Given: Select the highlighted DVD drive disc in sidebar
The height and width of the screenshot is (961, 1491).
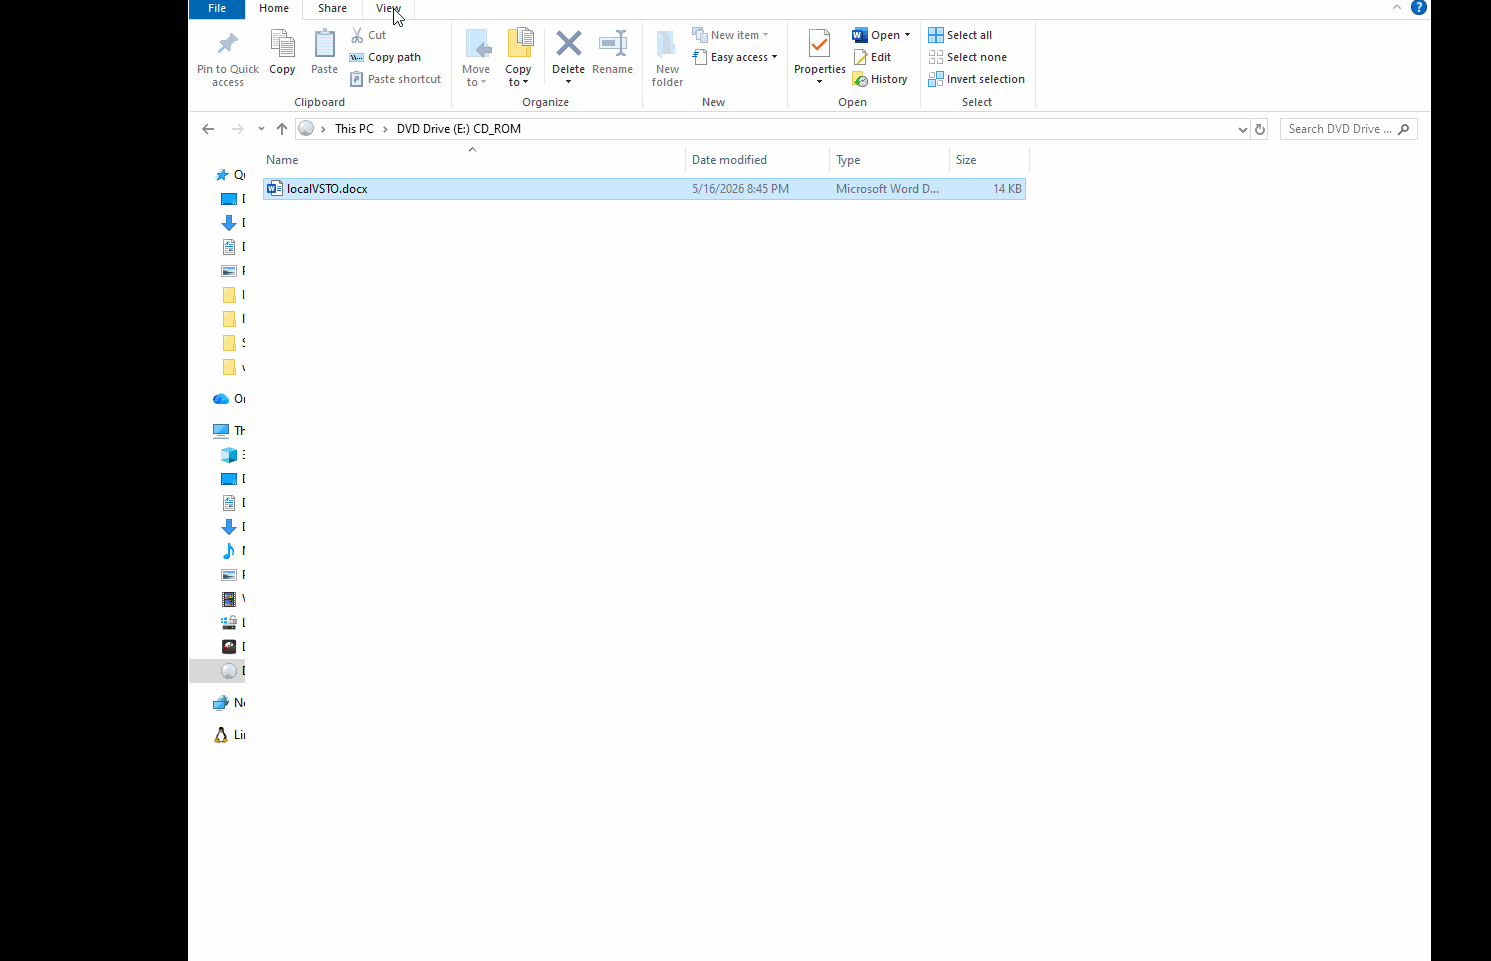Looking at the screenshot, I should coord(229,671).
